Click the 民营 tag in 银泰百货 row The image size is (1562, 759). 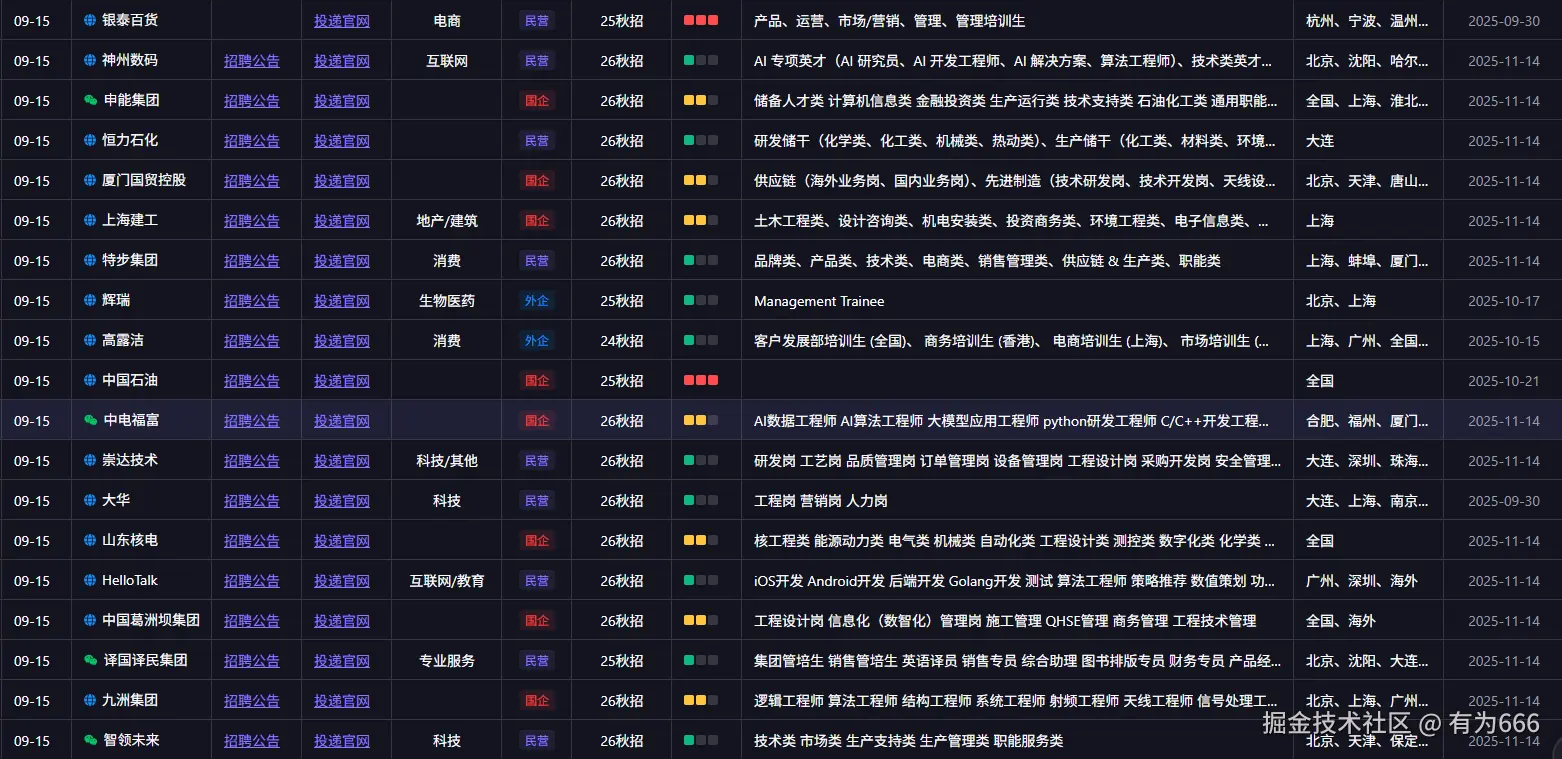coord(537,21)
